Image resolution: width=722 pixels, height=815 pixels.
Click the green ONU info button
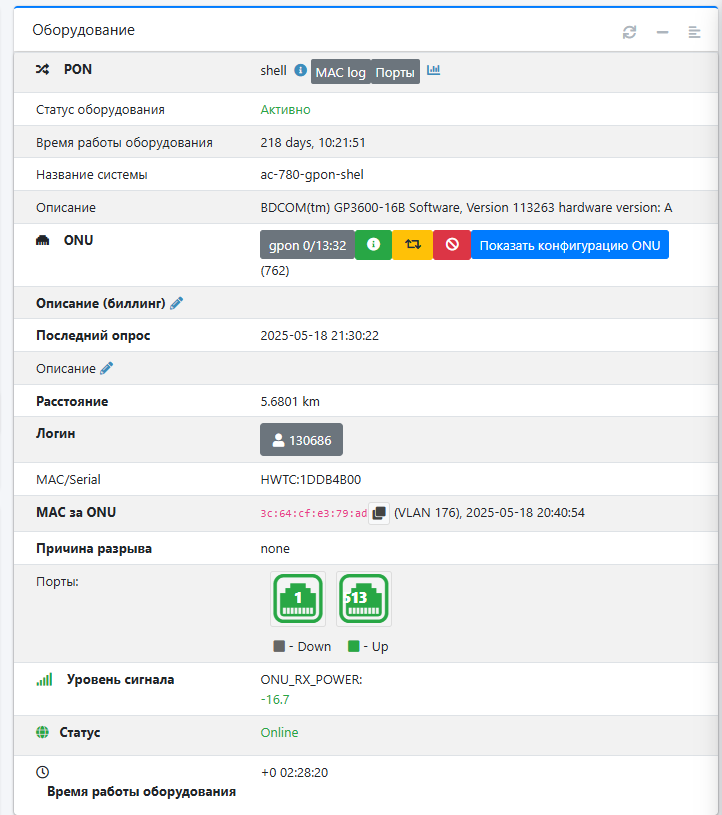coord(373,245)
